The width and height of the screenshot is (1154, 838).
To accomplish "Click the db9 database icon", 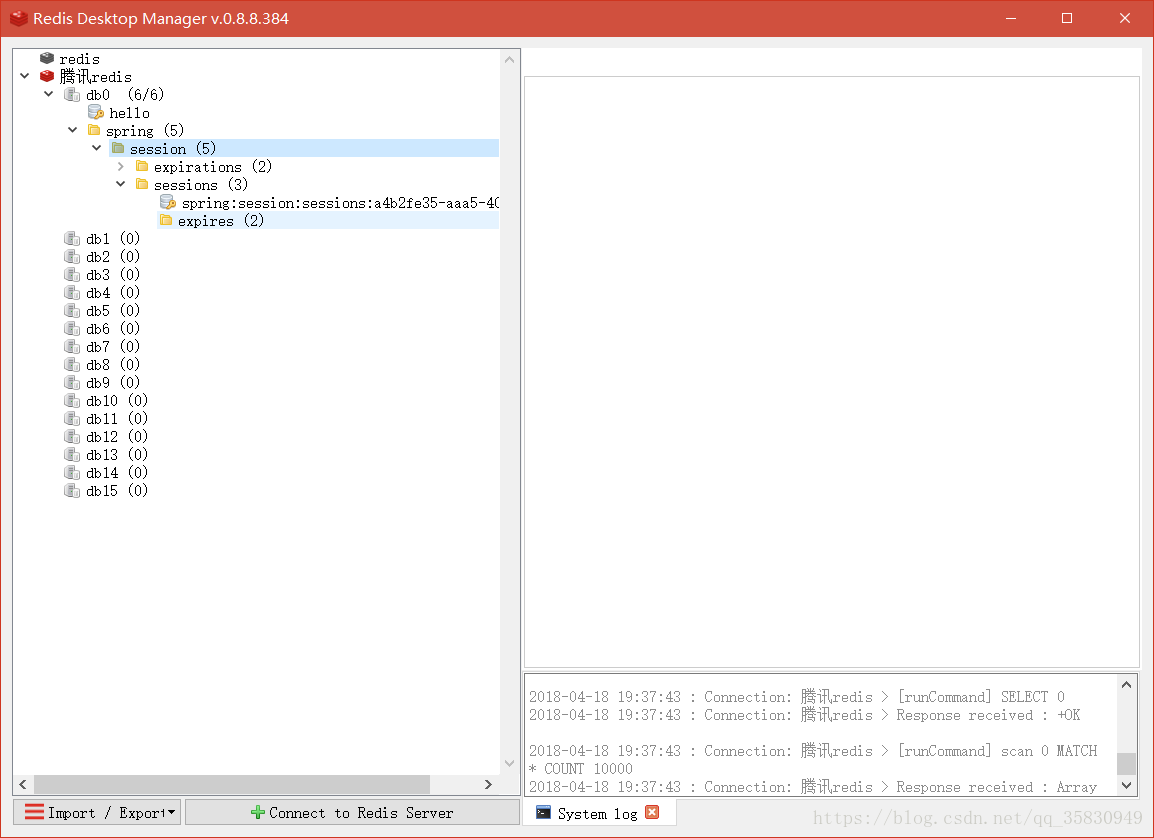I will (72, 383).
